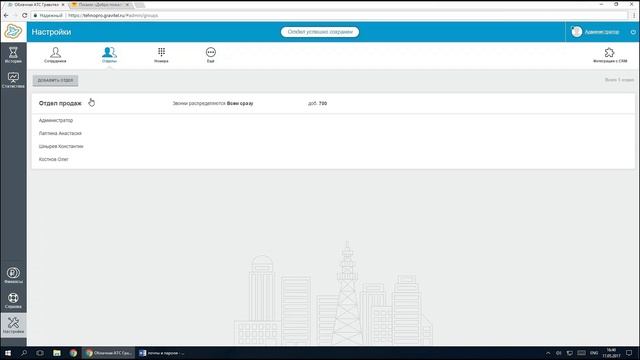
Task: Open the История section in the sidebar
Action: [13, 55]
